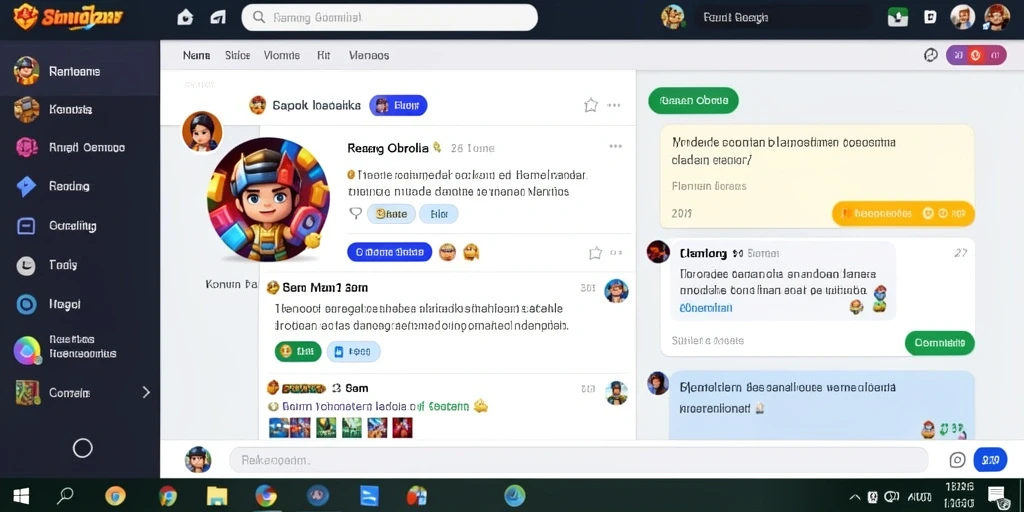1024x512 pixels.
Task: Switch to the Menoos tab
Action: click(x=369, y=56)
